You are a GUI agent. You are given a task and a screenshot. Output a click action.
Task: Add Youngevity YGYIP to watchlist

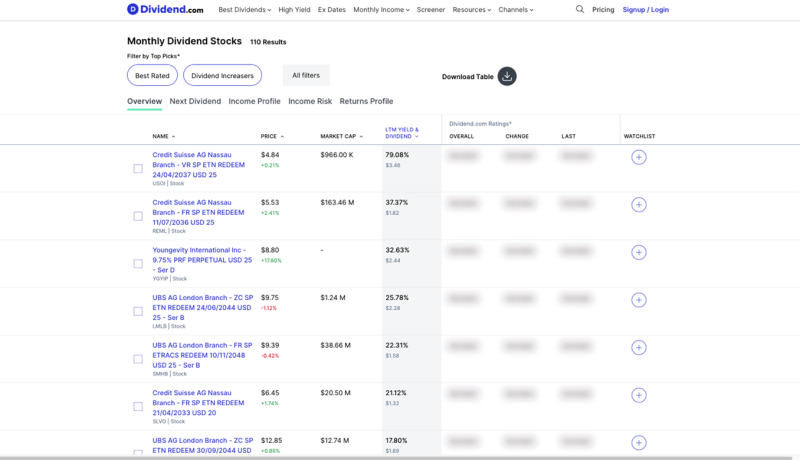639,252
